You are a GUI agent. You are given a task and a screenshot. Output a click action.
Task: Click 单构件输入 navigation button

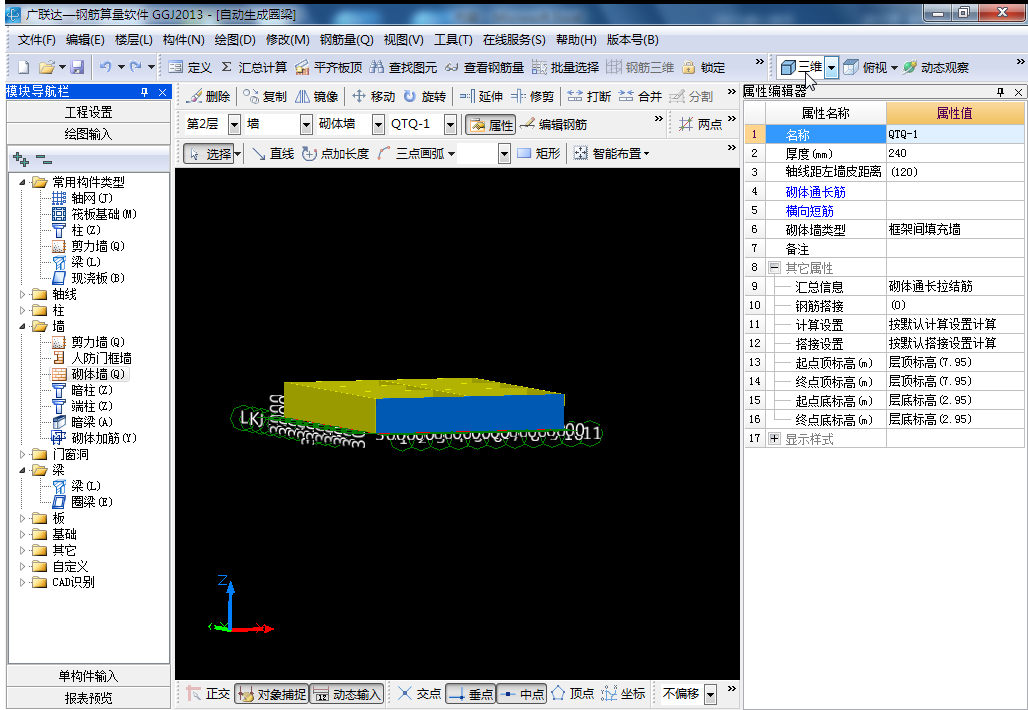89,676
